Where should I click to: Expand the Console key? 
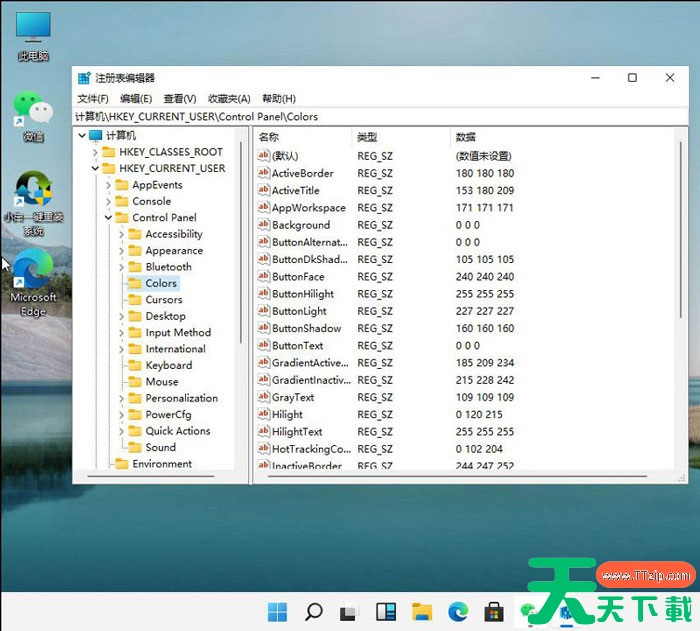(108, 201)
